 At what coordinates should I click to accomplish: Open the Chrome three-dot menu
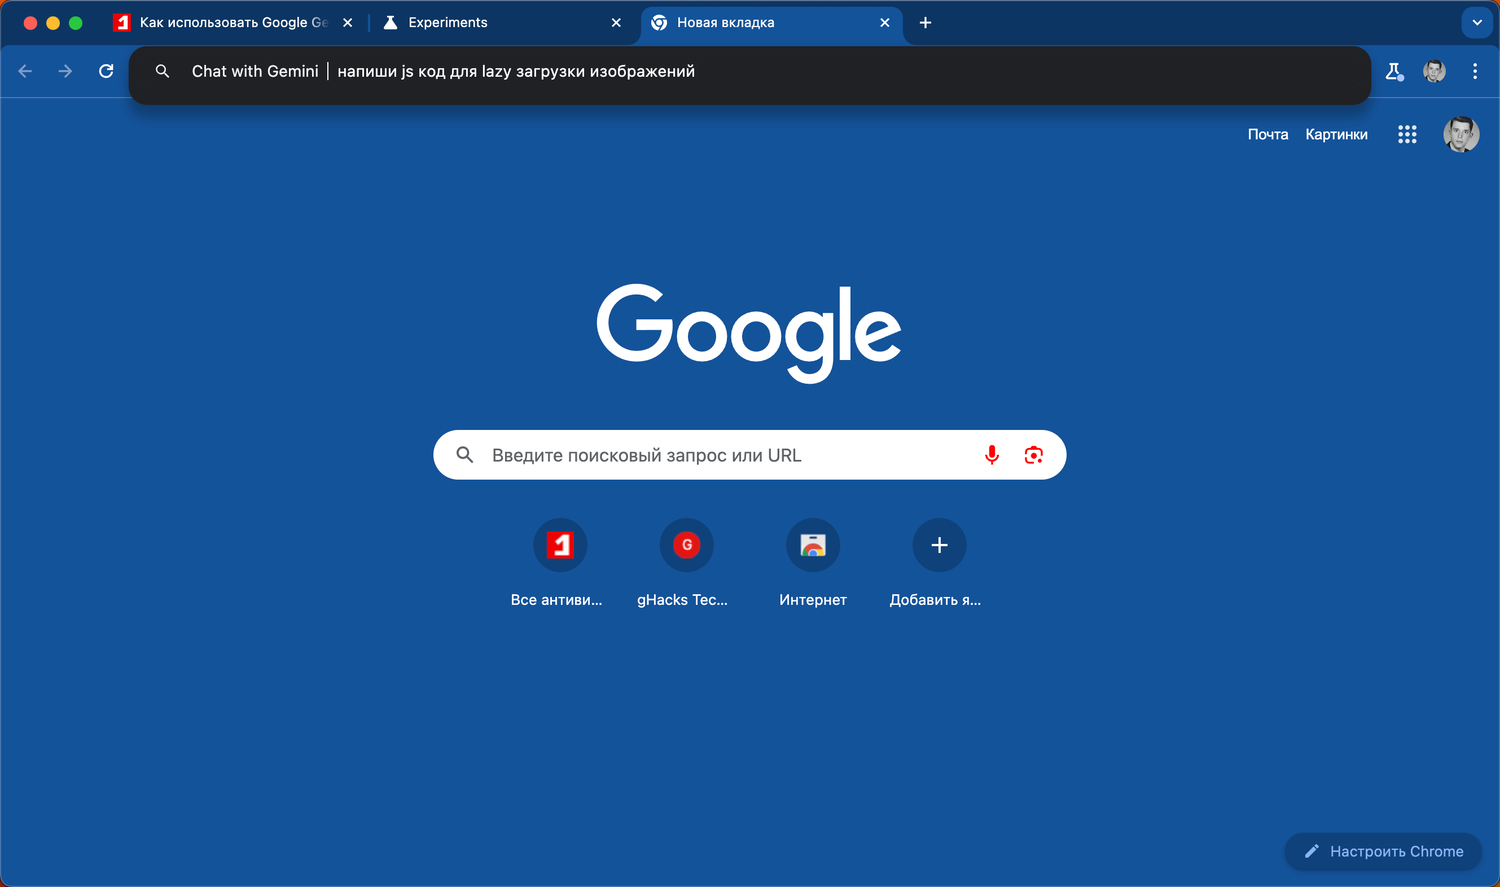[x=1475, y=71]
